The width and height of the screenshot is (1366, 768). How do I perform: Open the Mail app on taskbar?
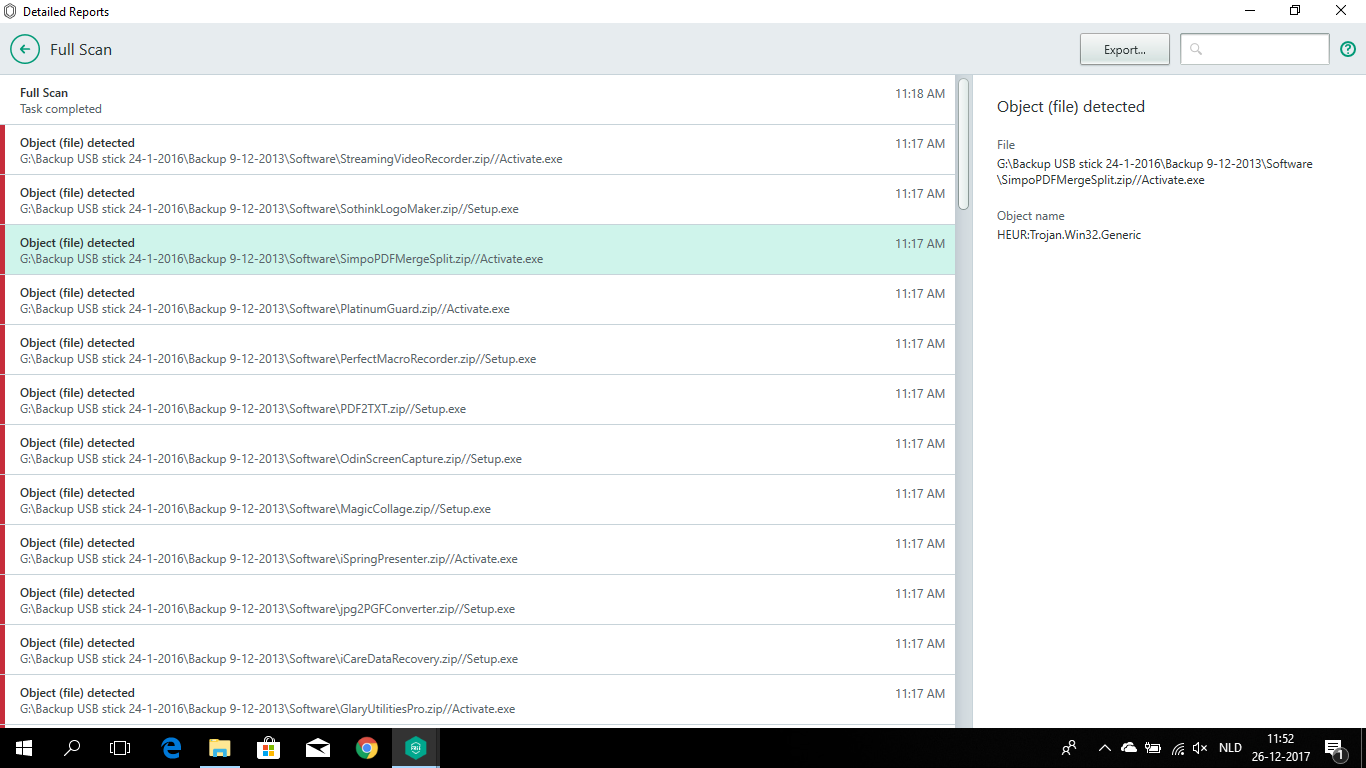coord(318,747)
